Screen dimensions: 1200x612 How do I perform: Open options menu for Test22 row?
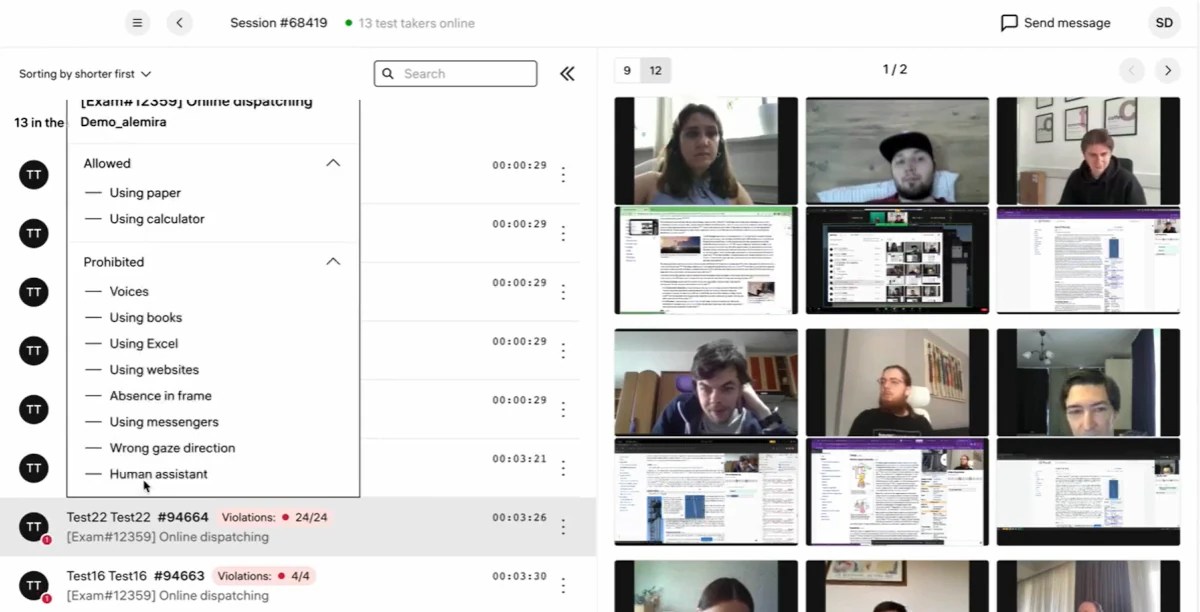pos(563,526)
